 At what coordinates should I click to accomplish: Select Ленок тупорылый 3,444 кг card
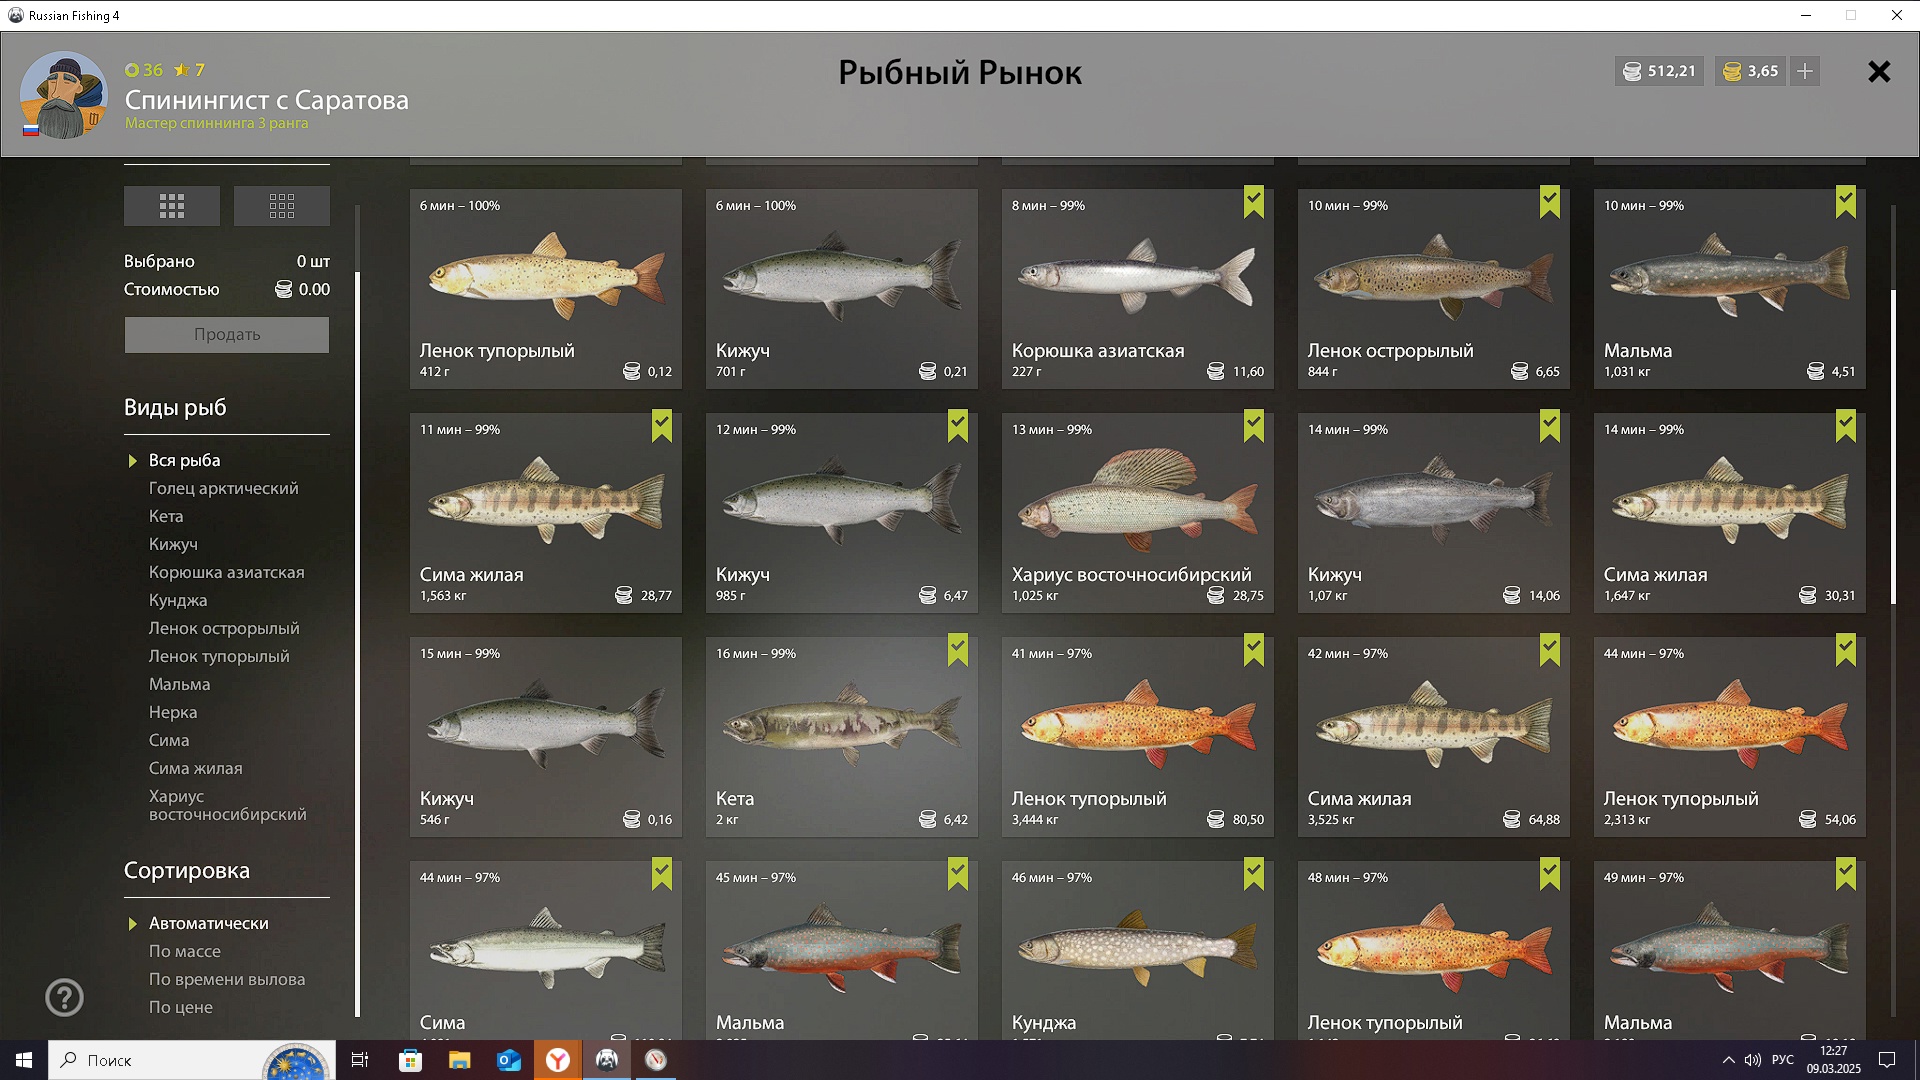[1138, 737]
